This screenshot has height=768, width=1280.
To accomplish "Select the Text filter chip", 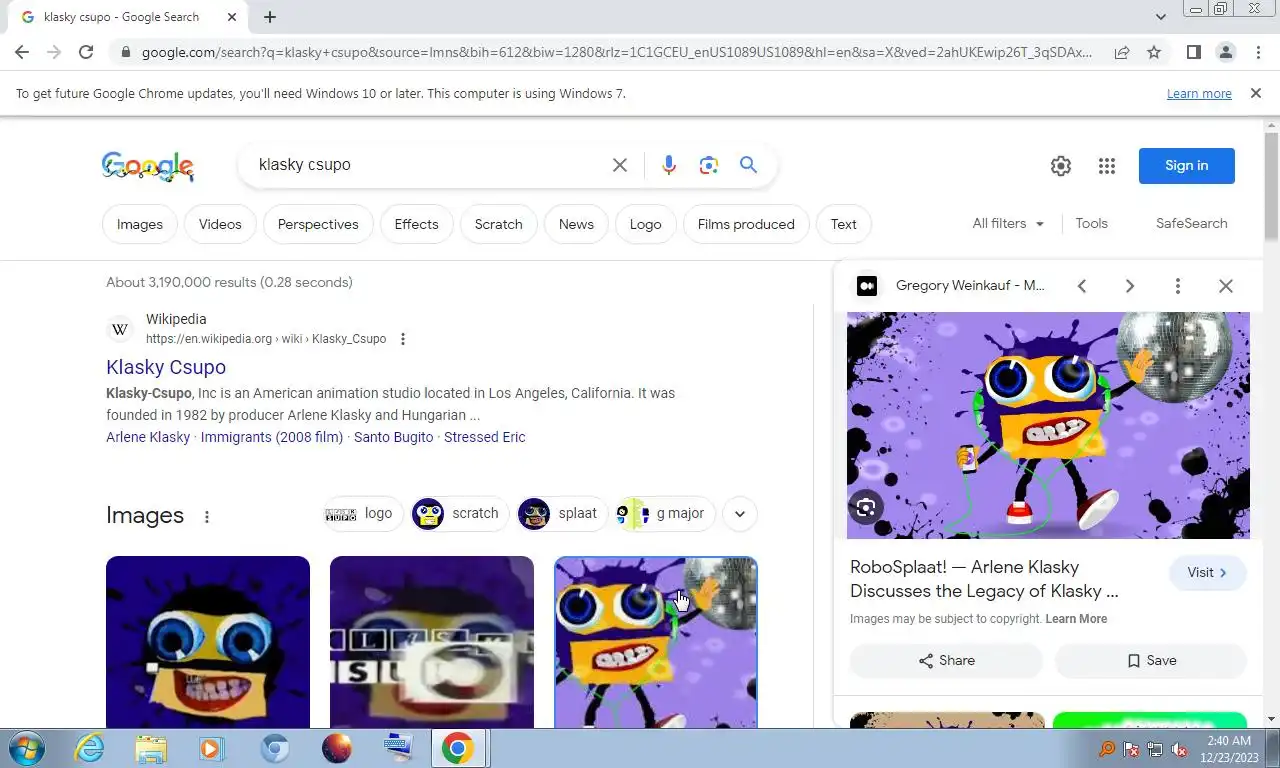I will pyautogui.click(x=843, y=224).
